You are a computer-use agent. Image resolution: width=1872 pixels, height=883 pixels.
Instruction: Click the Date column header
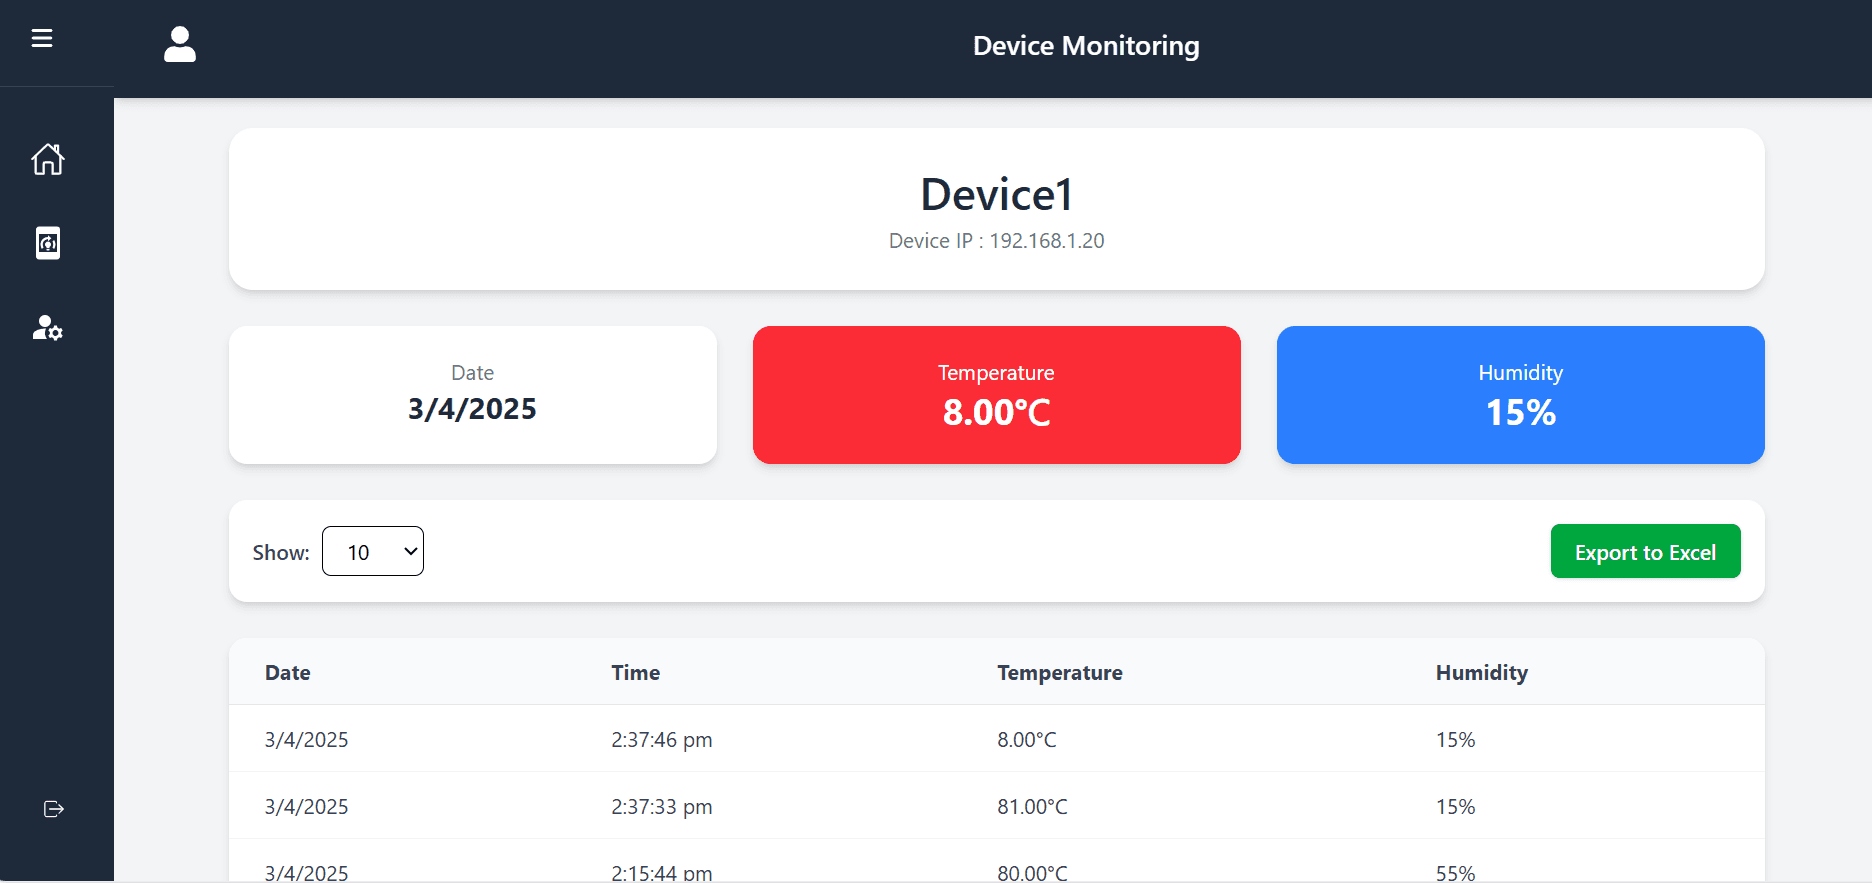[x=288, y=673]
